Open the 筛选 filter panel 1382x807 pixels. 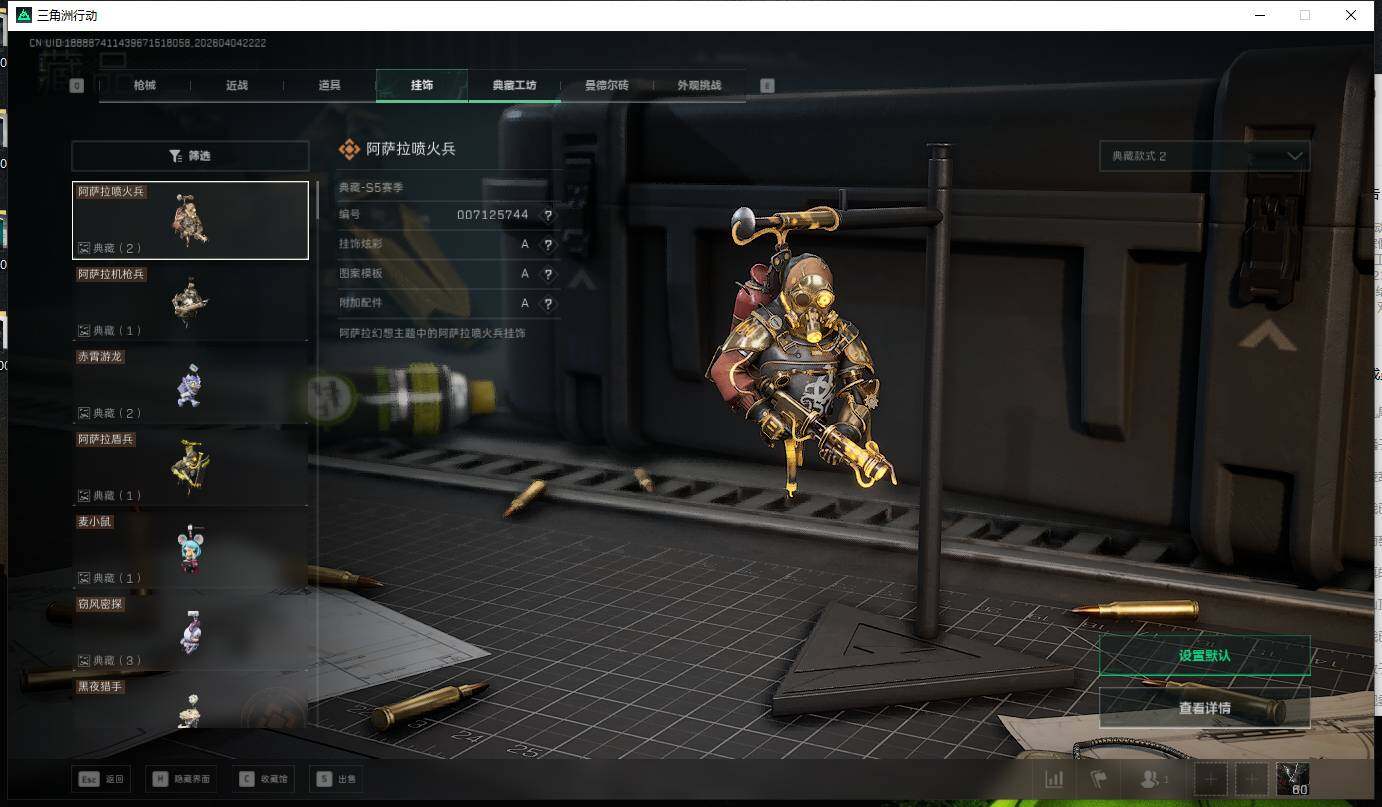click(190, 156)
